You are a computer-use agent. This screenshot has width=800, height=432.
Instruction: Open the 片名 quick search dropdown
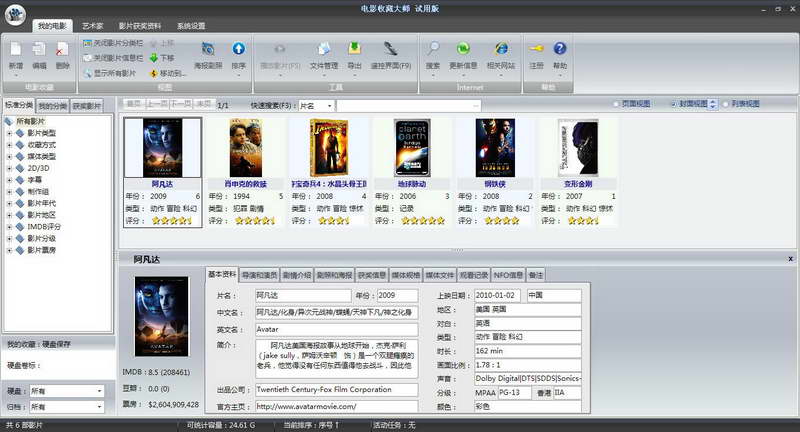(x=315, y=105)
